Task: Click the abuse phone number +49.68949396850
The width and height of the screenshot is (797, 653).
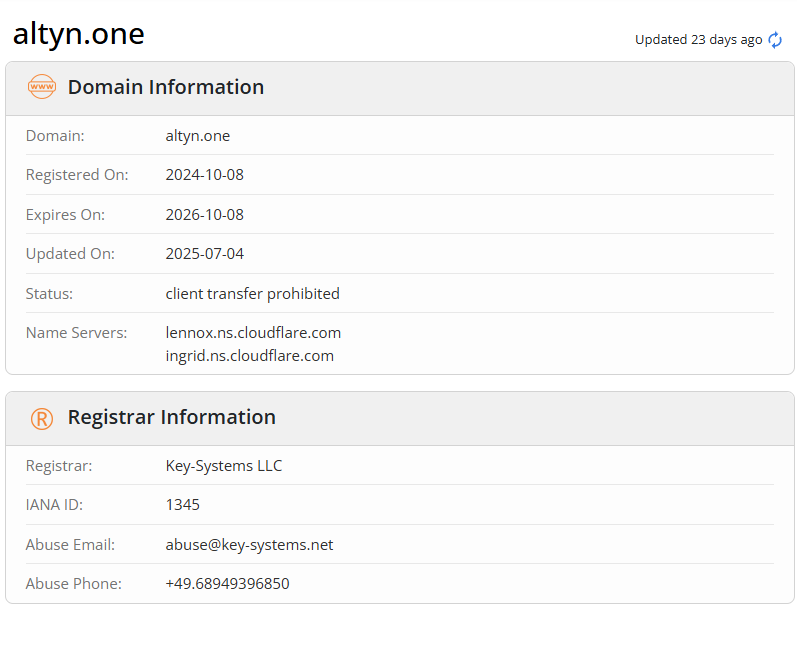Action: click(x=228, y=584)
